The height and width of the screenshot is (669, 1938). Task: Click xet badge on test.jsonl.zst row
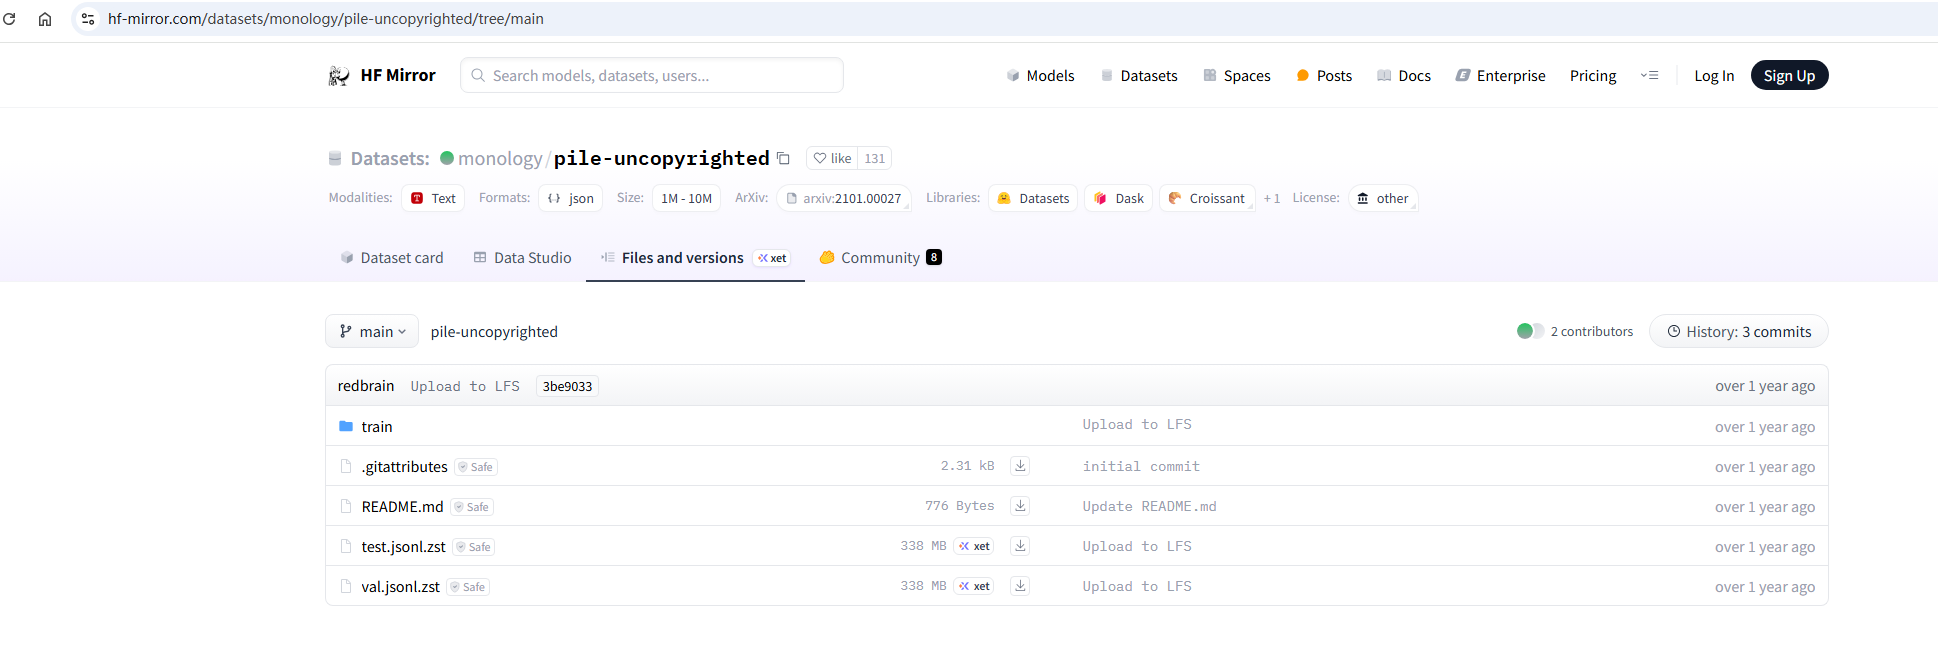(x=974, y=546)
